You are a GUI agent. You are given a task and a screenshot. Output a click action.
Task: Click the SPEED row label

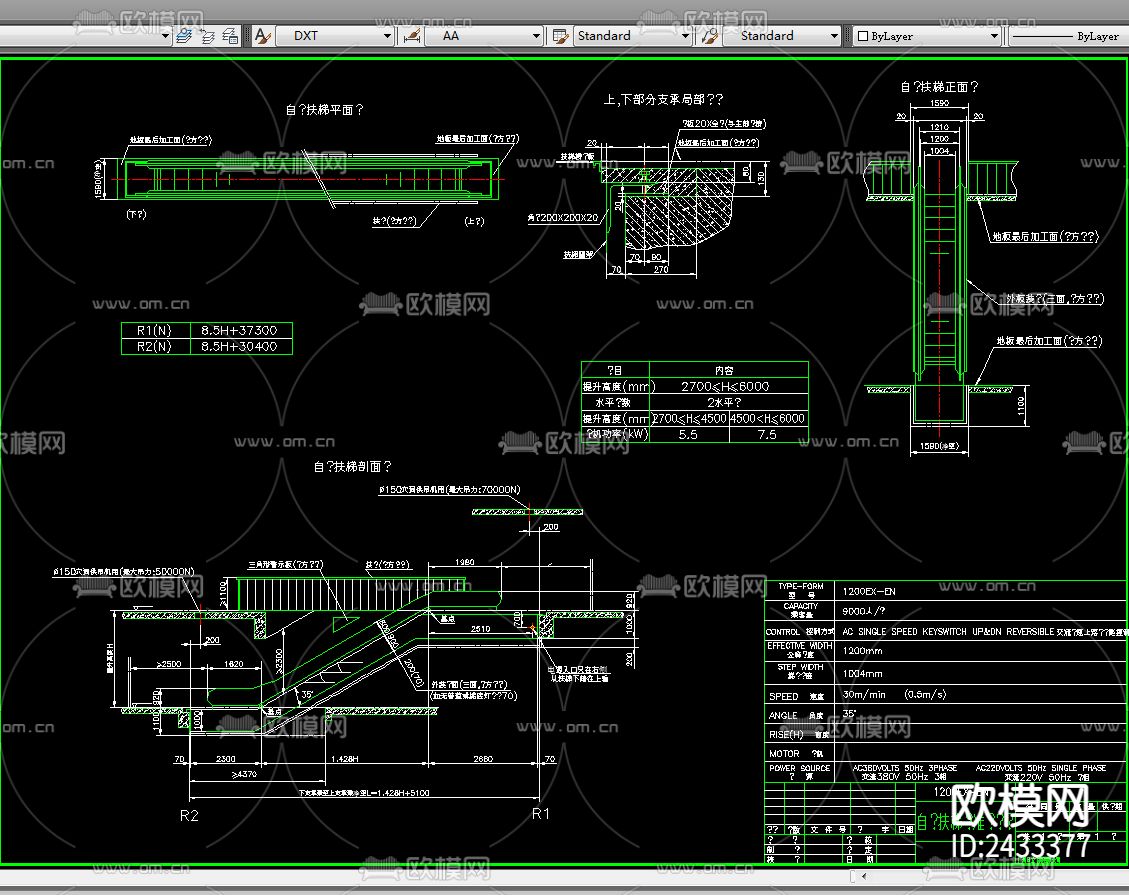[783, 696]
